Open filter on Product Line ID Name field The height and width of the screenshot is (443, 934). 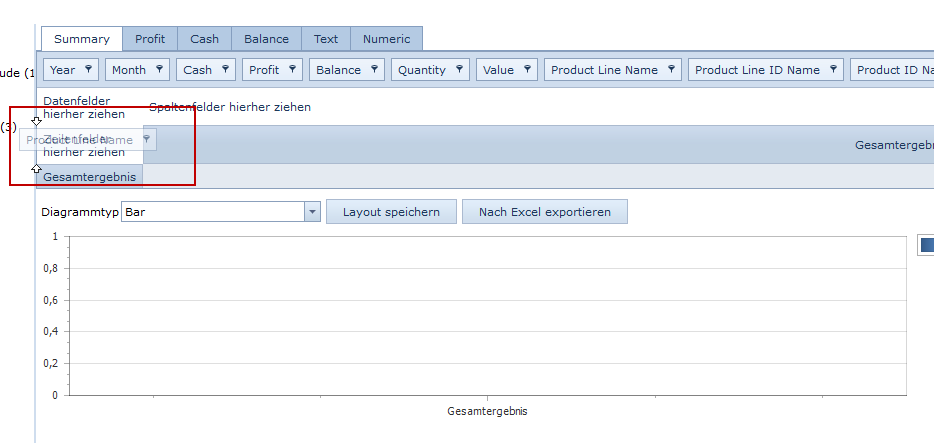[x=833, y=70]
